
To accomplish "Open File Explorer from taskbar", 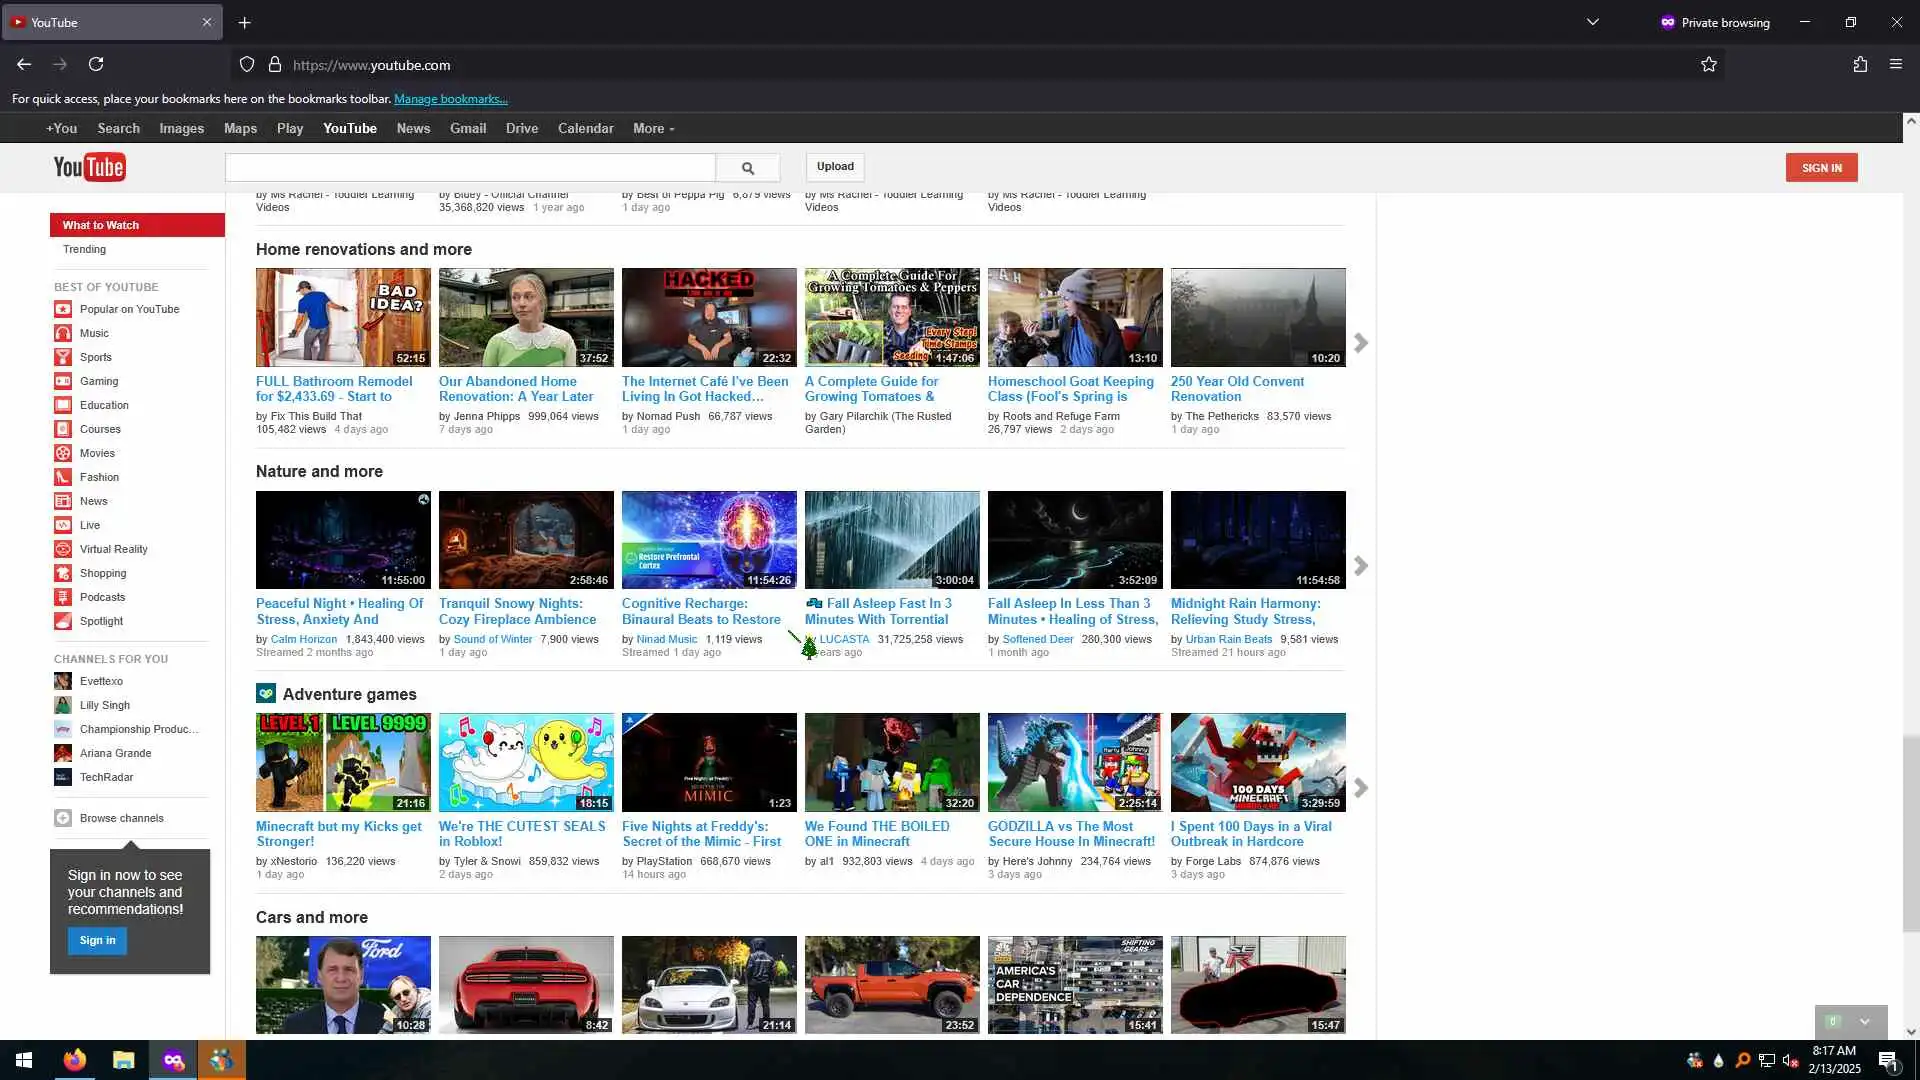I will (123, 1060).
